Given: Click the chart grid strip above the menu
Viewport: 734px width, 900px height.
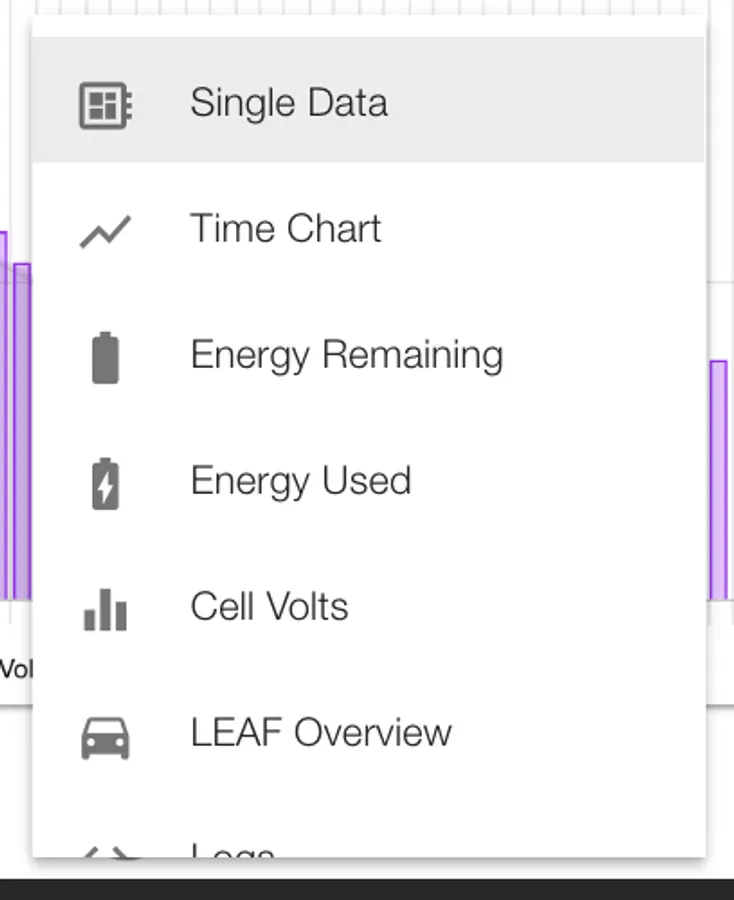Looking at the screenshot, I should click(x=367, y=7).
